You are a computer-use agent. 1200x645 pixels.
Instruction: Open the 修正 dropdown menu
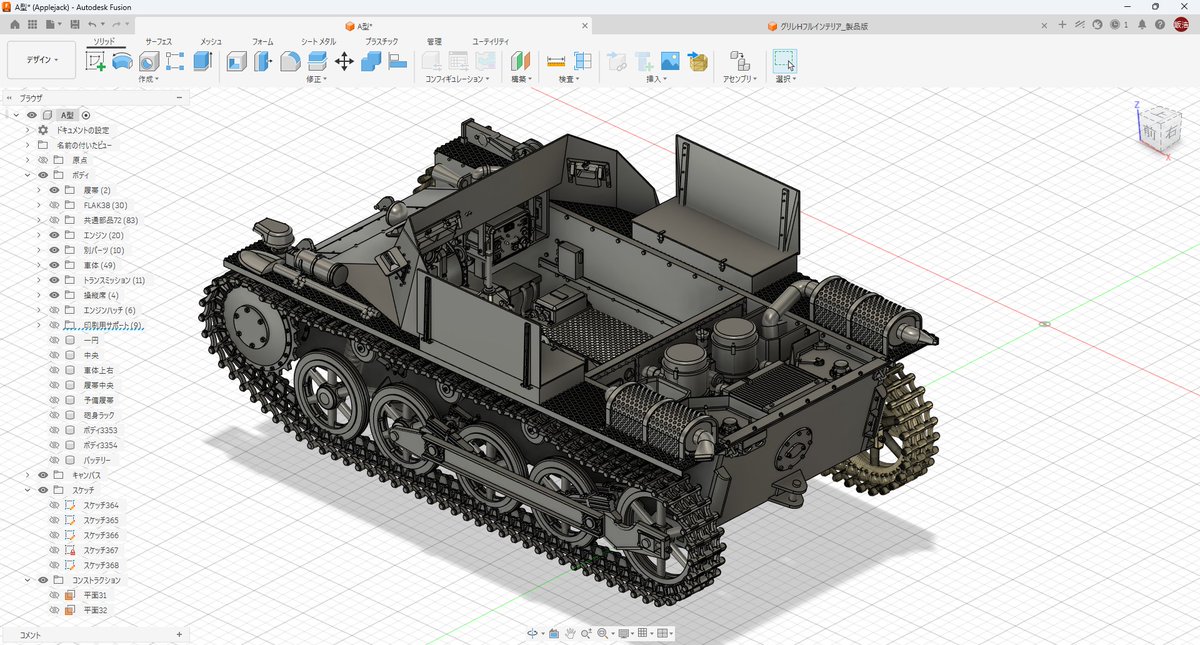click(316, 78)
